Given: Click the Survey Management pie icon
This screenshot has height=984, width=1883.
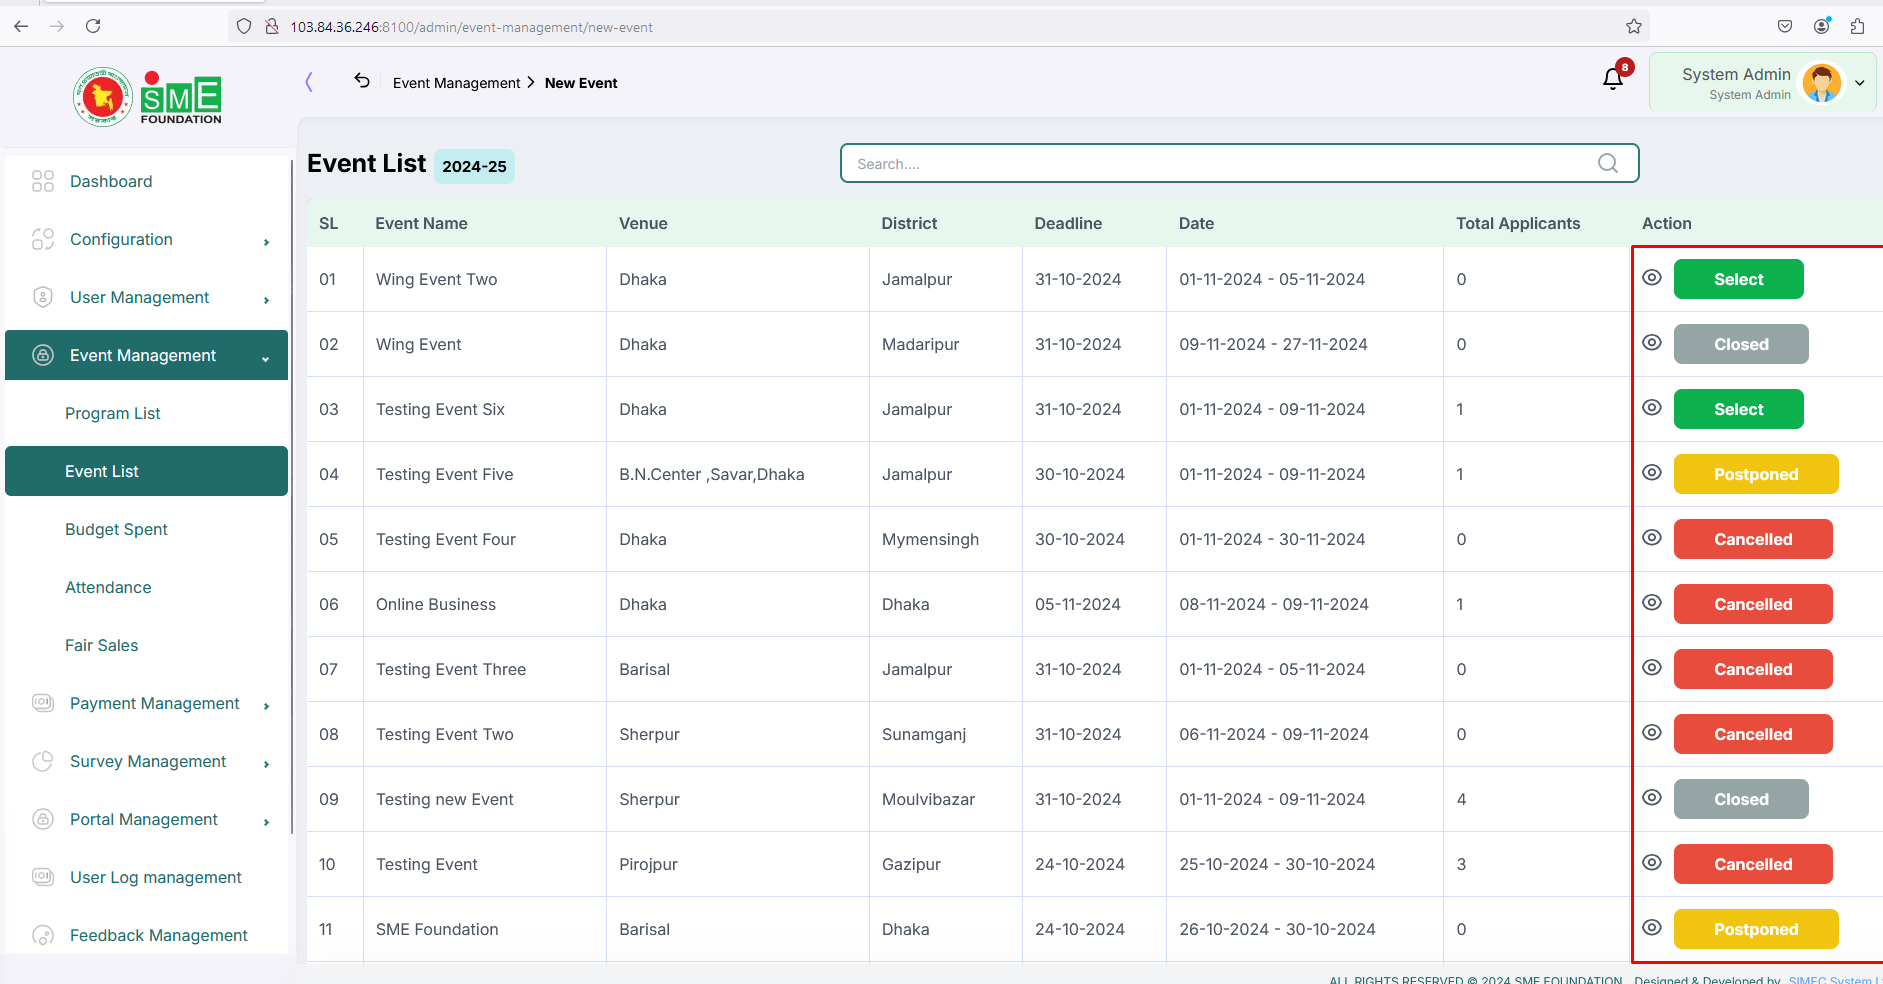Looking at the screenshot, I should (43, 761).
